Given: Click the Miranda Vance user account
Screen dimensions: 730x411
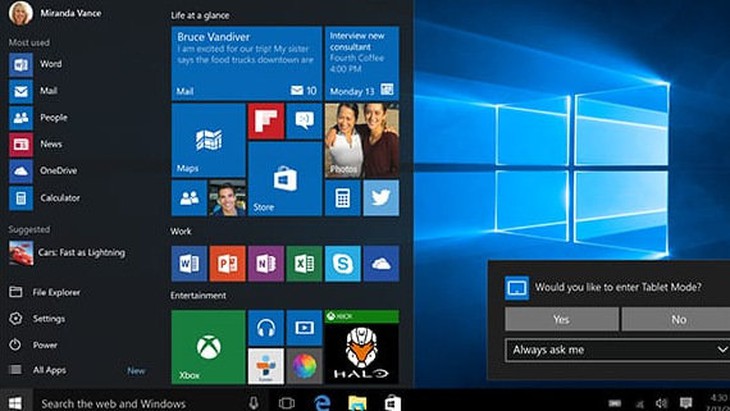Looking at the screenshot, I should (x=55, y=13).
